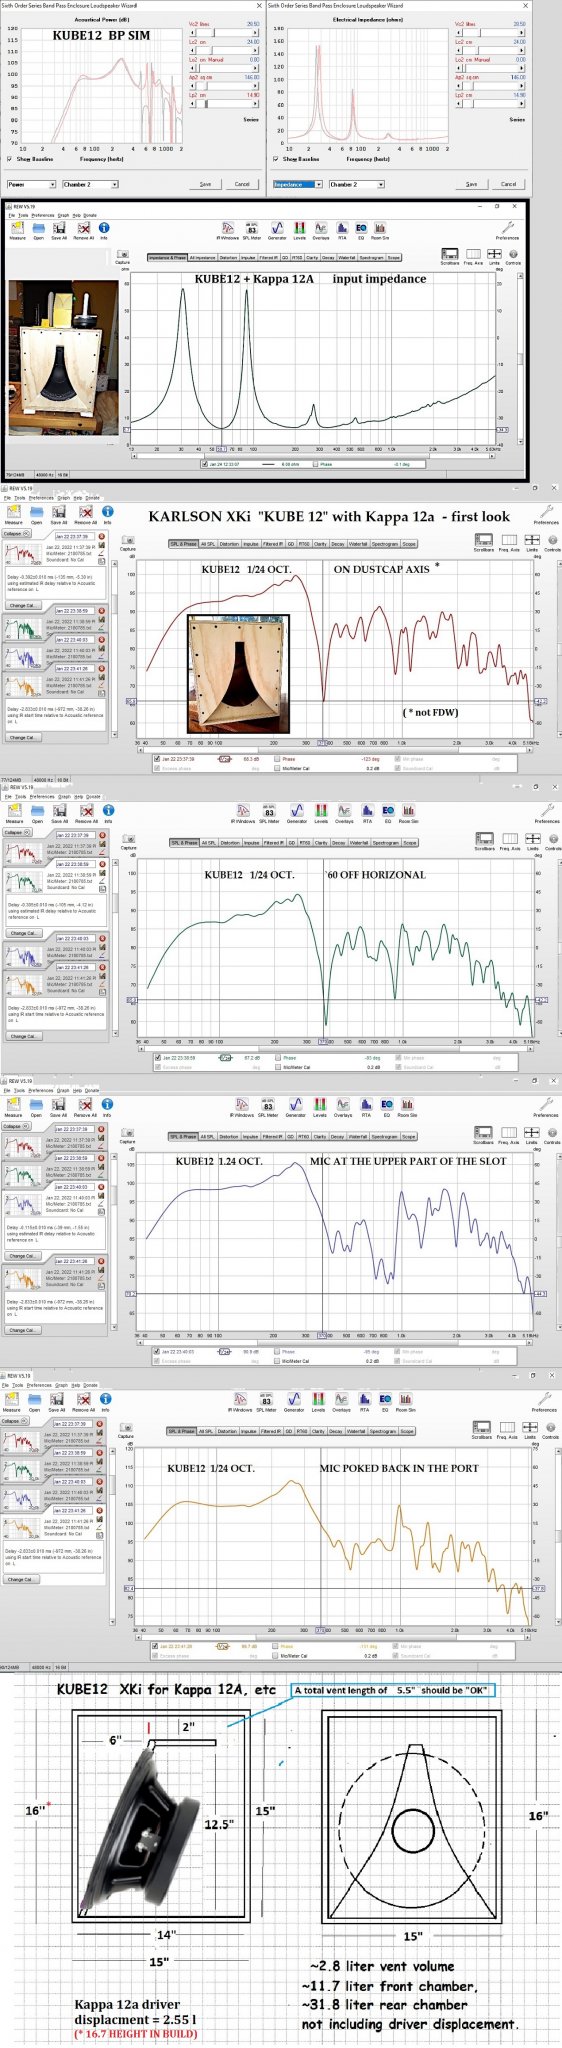
Task: Toggle Phase checkbox in input impedance window legend
Action: tap(316, 463)
